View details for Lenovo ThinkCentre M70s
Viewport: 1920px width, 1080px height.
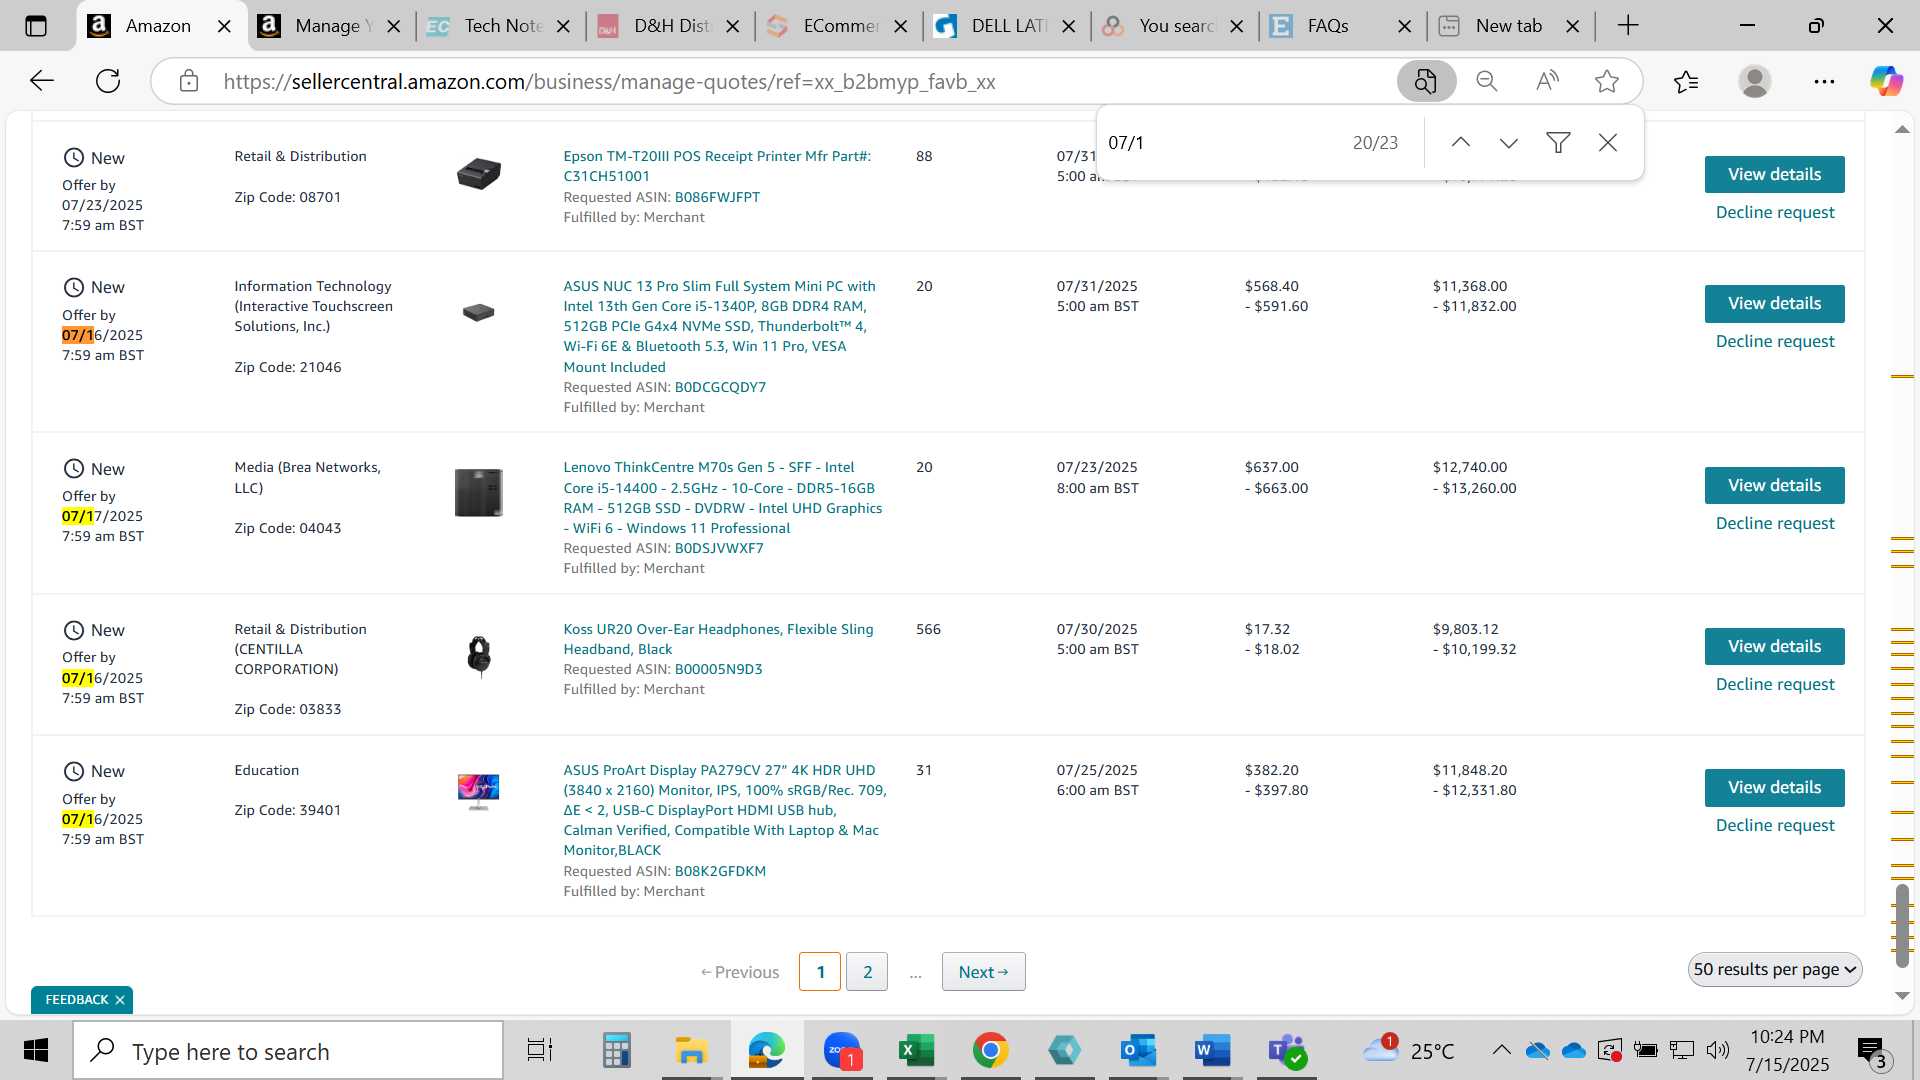[x=1774, y=485]
